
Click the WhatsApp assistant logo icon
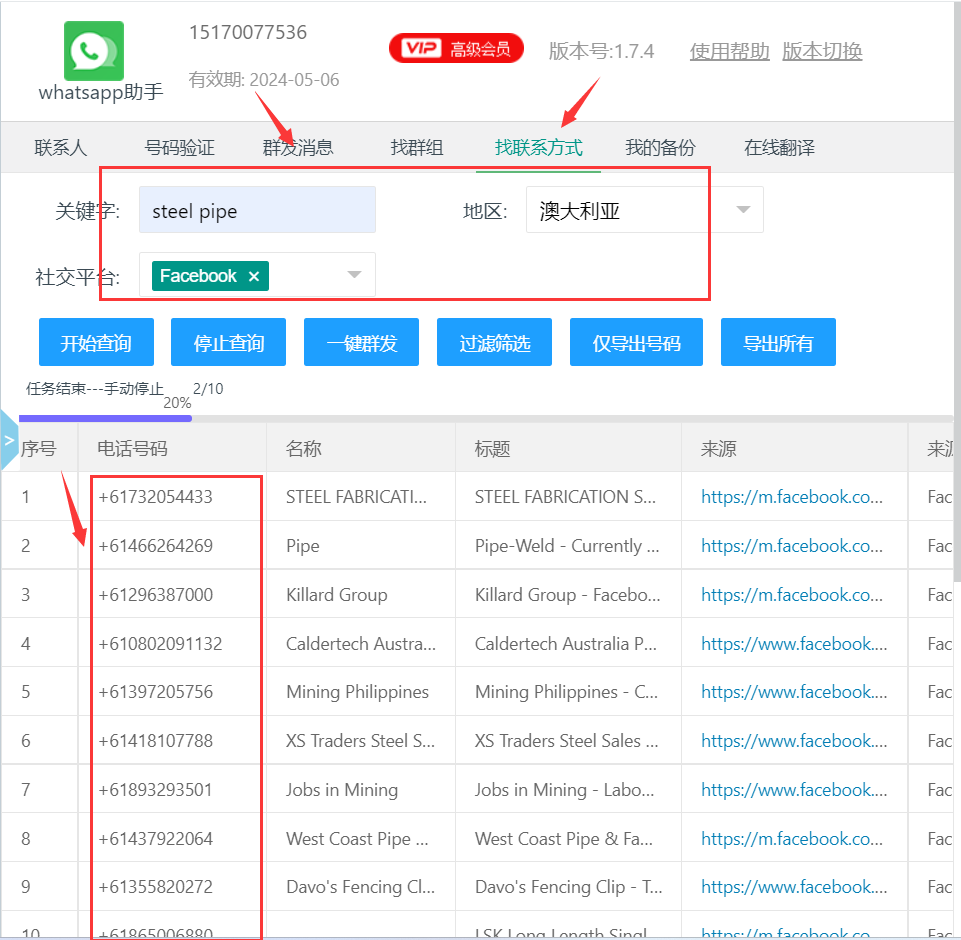click(x=94, y=51)
